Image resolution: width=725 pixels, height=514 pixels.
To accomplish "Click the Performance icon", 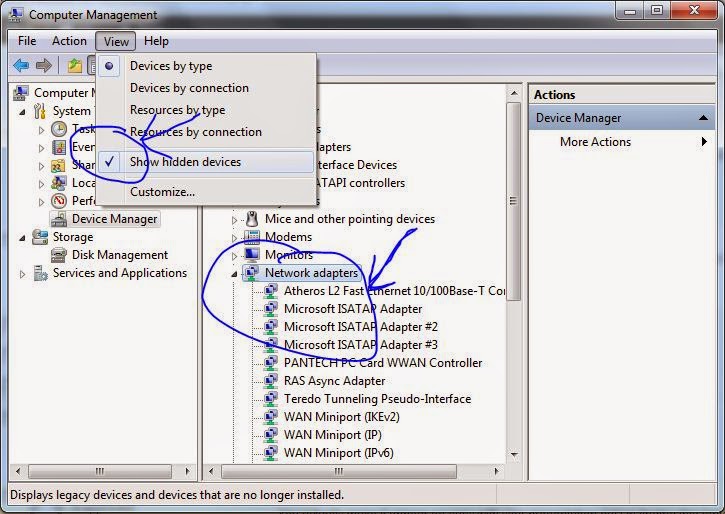I will click(x=59, y=201).
